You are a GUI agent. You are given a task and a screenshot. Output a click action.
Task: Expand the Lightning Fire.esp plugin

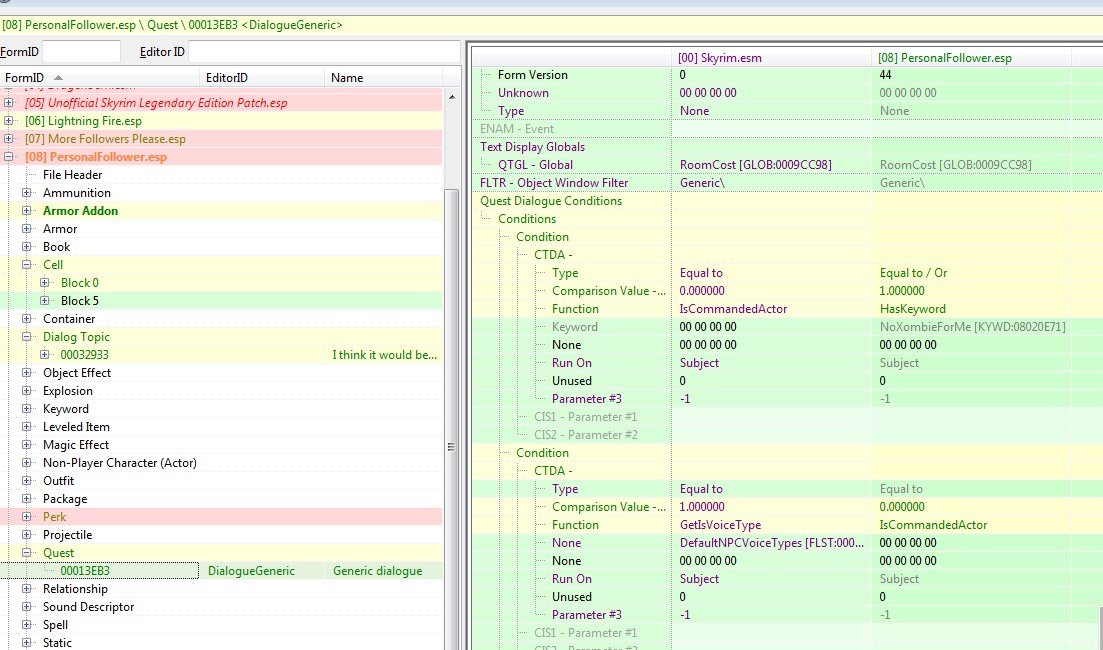coord(8,120)
